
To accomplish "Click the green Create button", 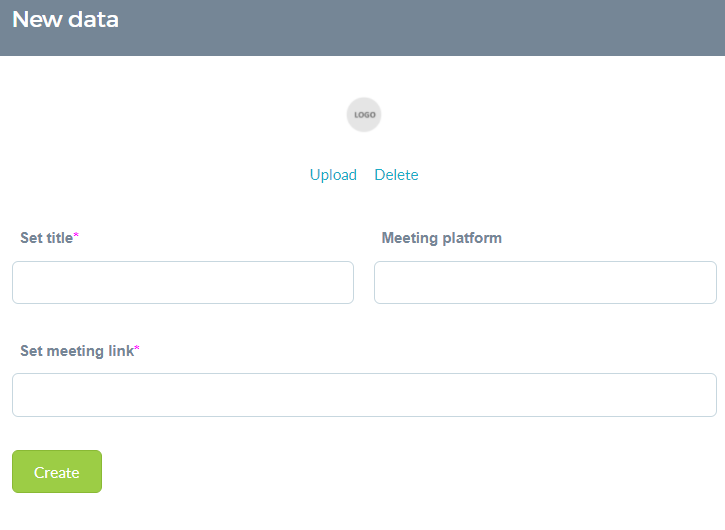I will point(57,472).
